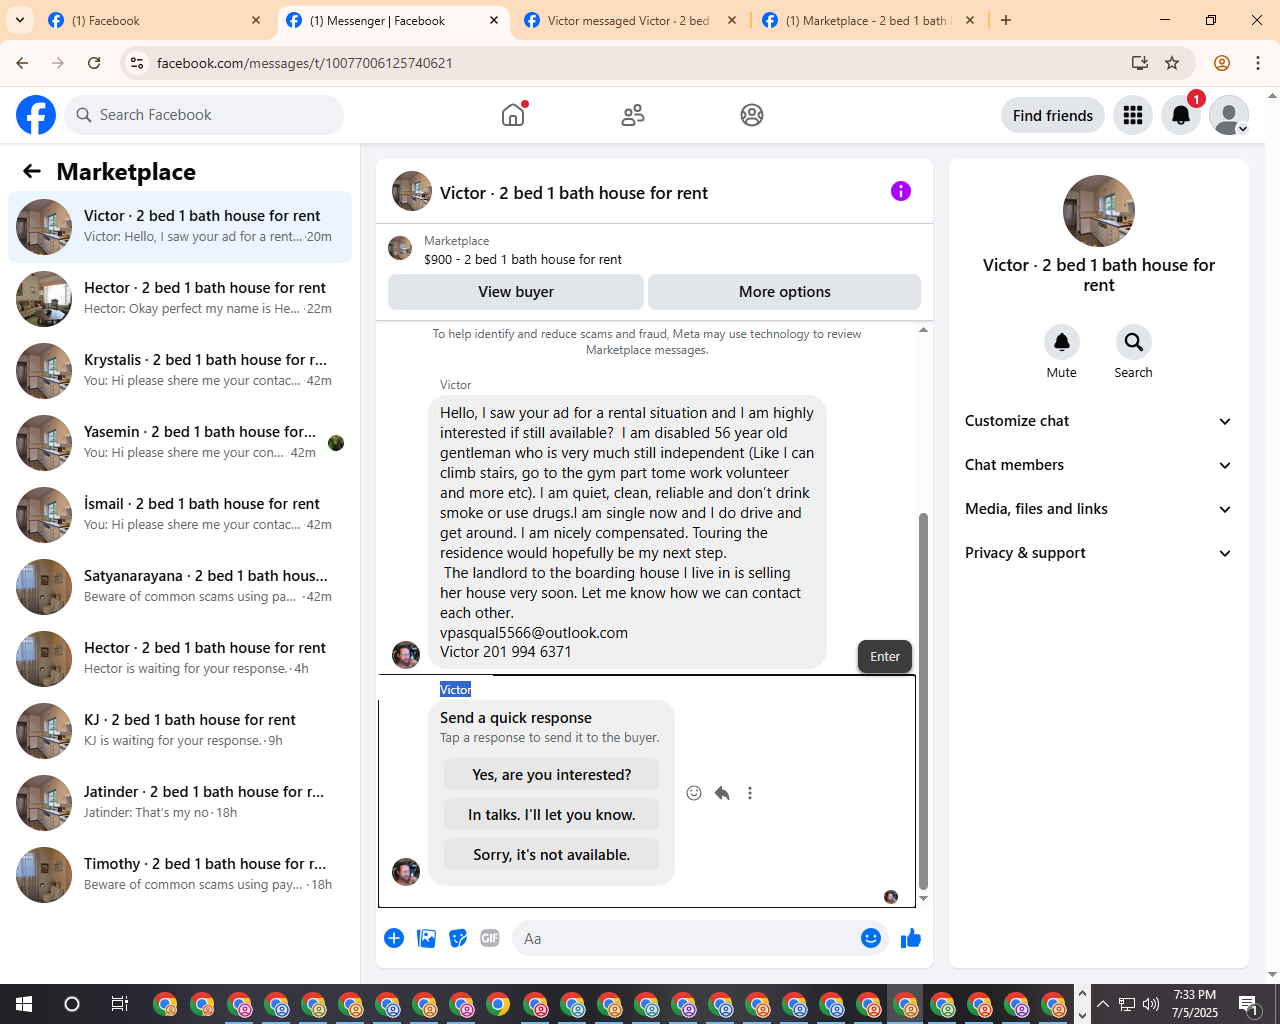Click the View buyer button
Screen dimensions: 1280x1024
516,292
